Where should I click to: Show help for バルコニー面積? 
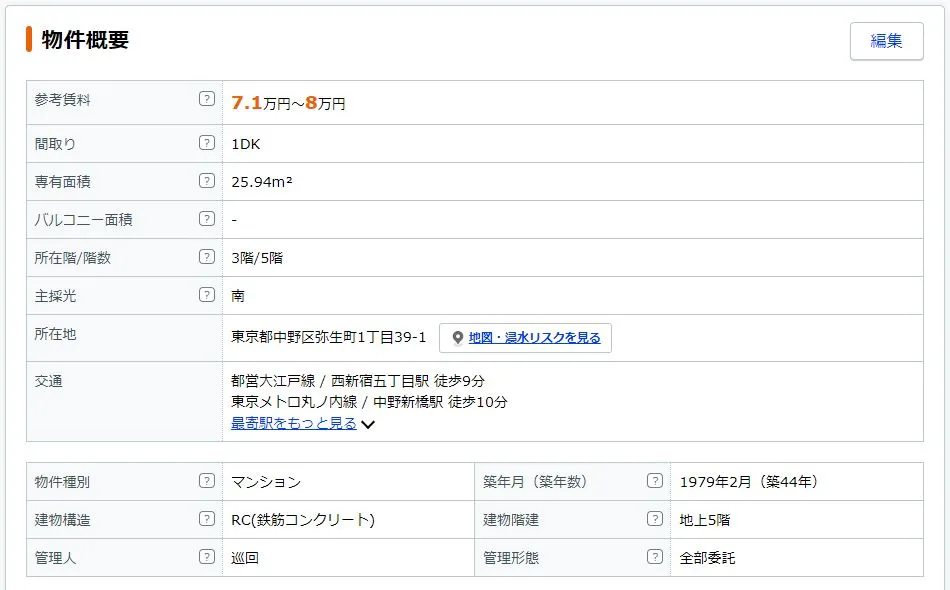click(x=206, y=219)
